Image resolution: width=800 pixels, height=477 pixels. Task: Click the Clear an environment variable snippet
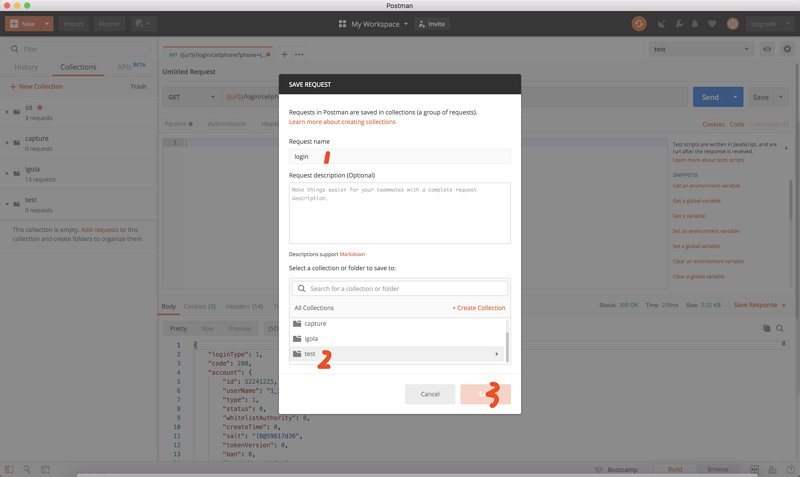coord(708,261)
